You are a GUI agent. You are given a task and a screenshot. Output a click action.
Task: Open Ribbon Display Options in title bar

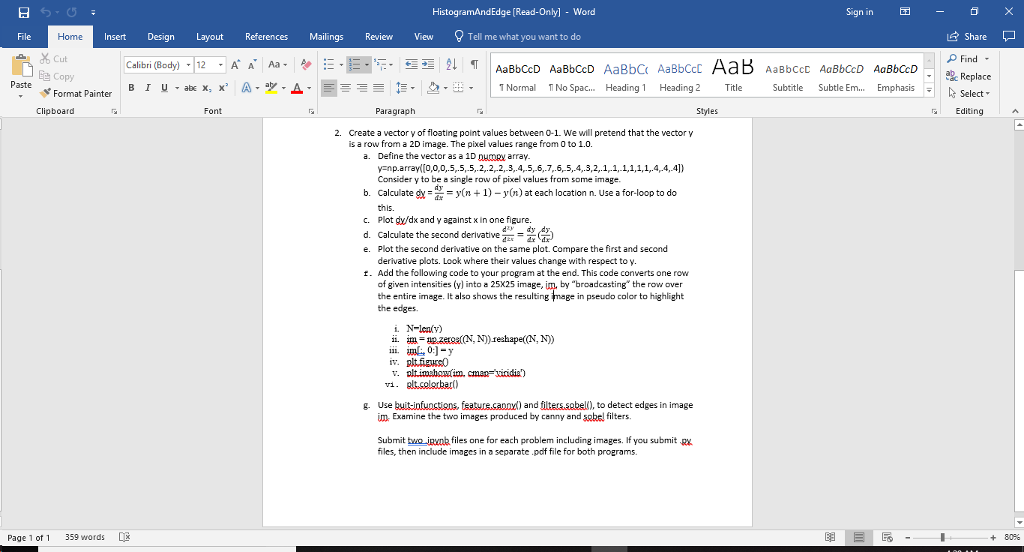click(905, 12)
